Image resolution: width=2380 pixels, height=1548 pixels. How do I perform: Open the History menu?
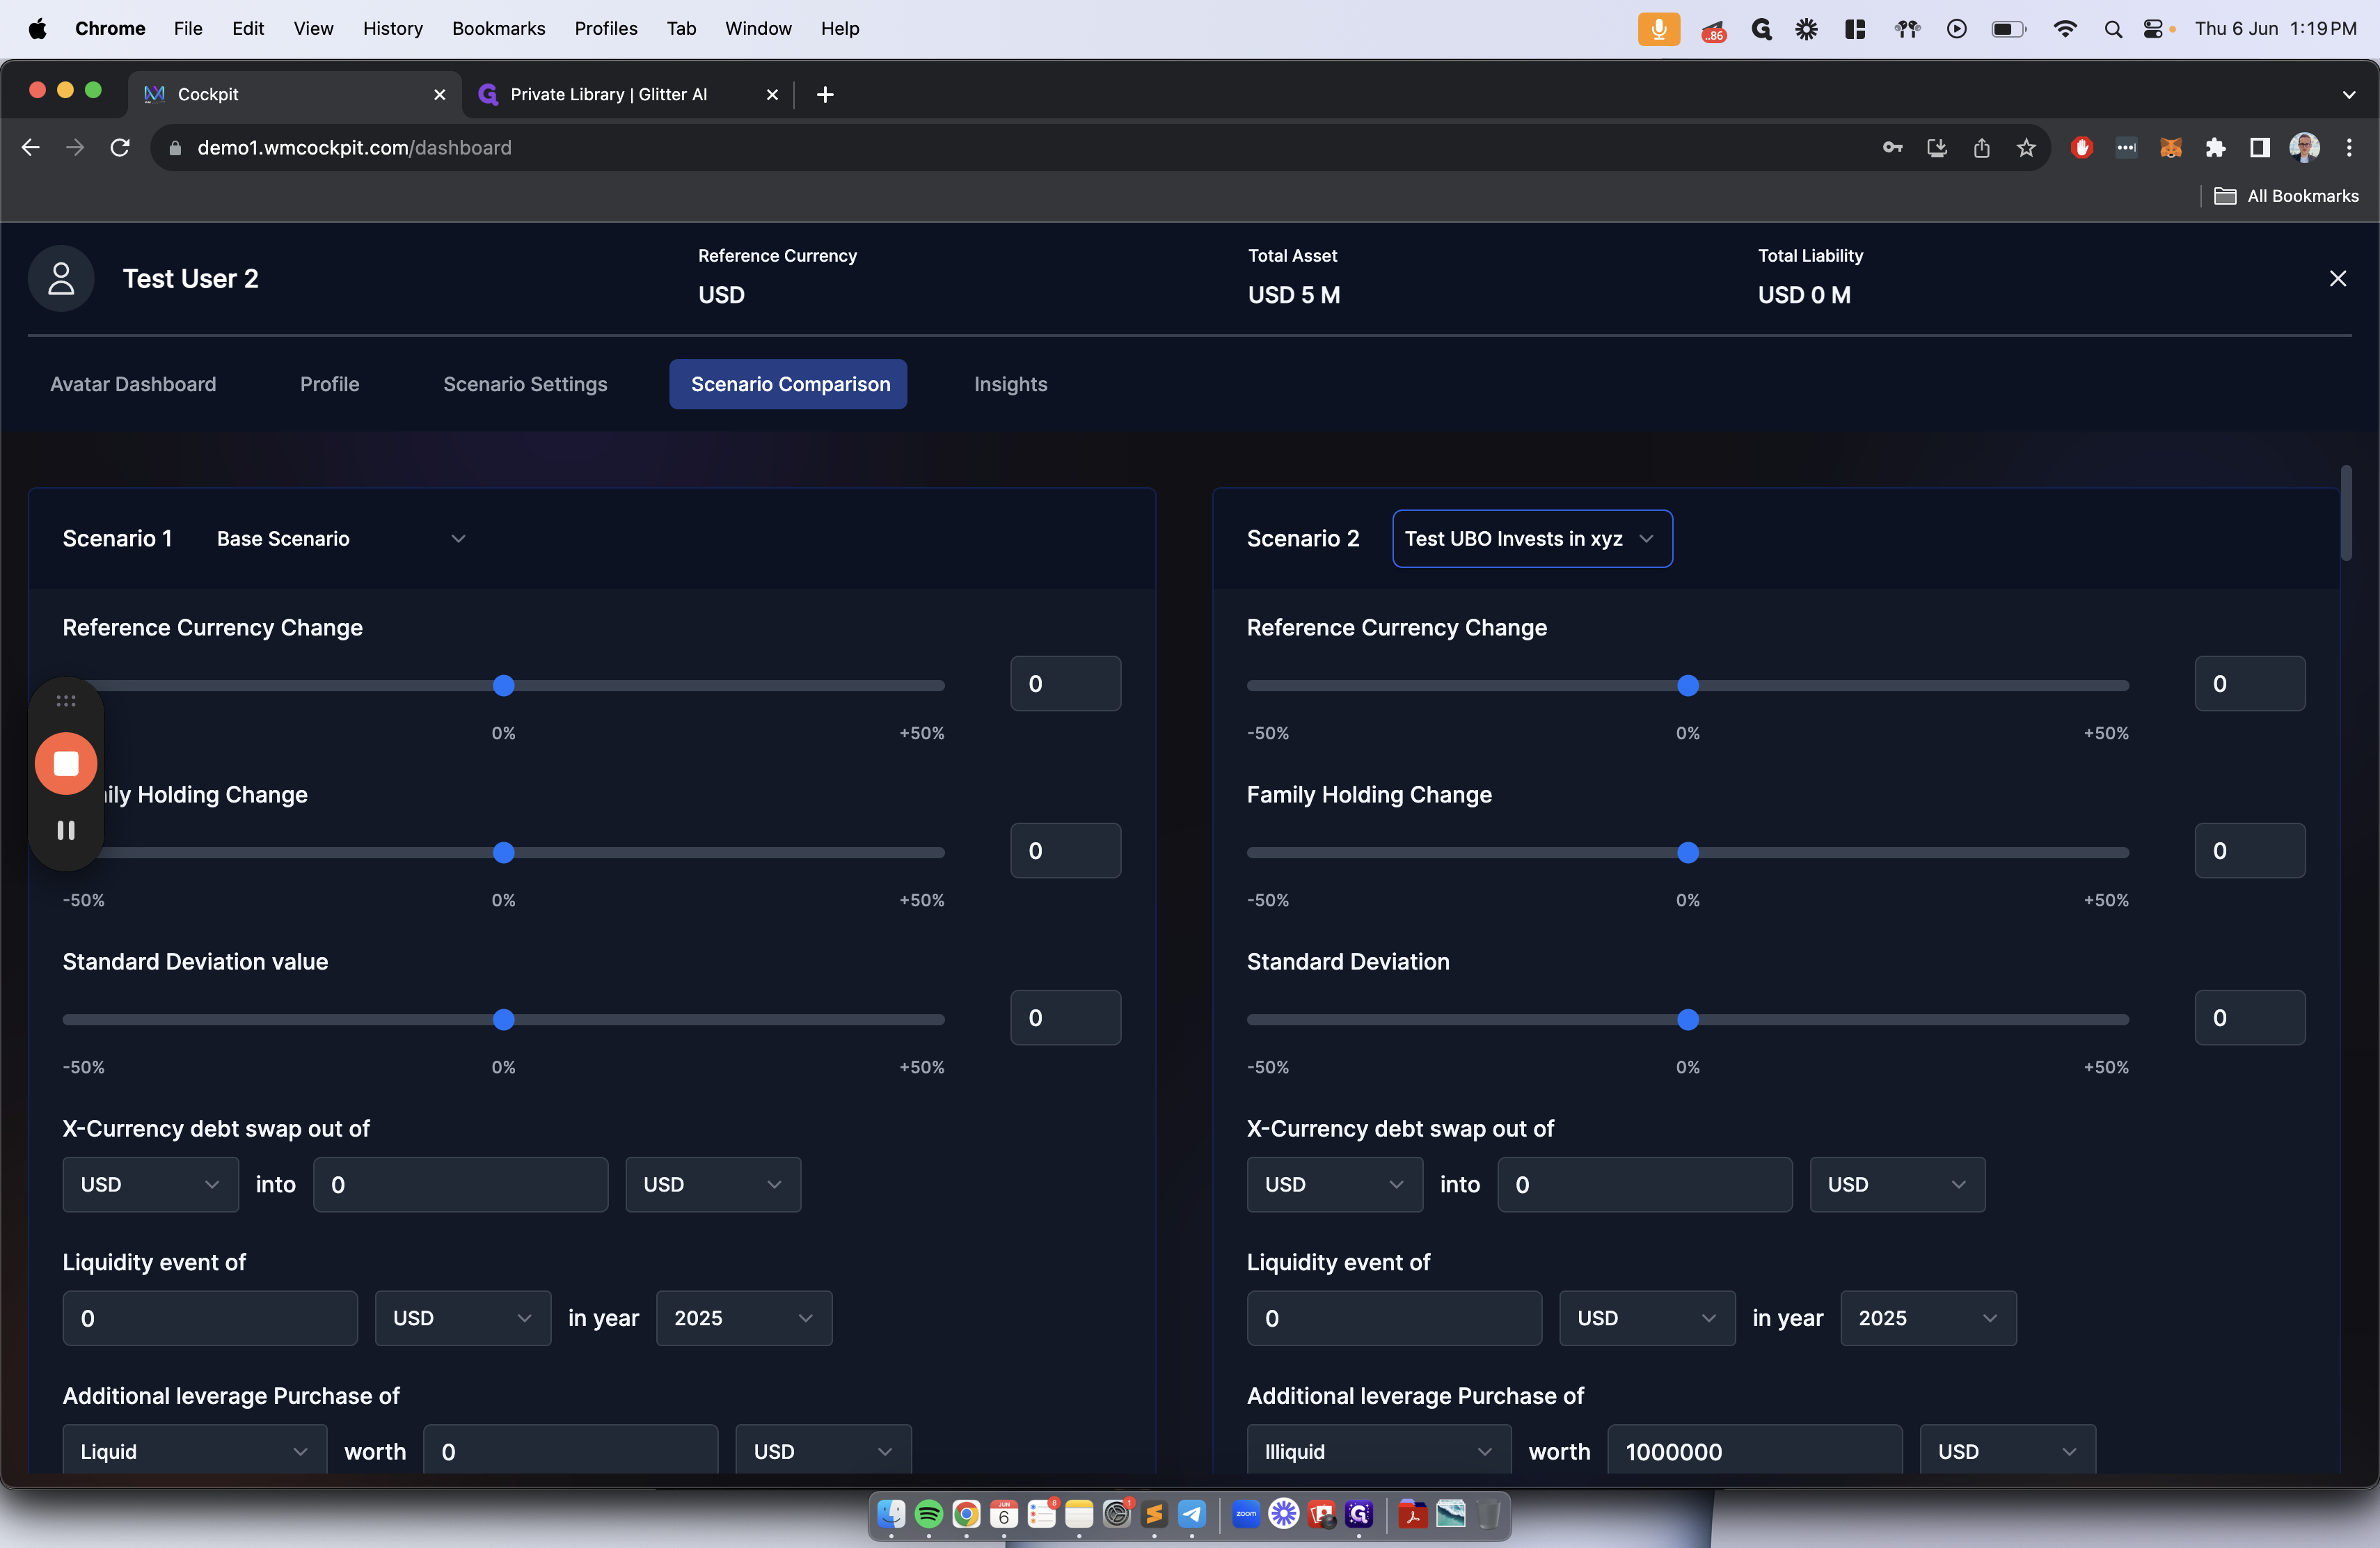(x=392, y=29)
